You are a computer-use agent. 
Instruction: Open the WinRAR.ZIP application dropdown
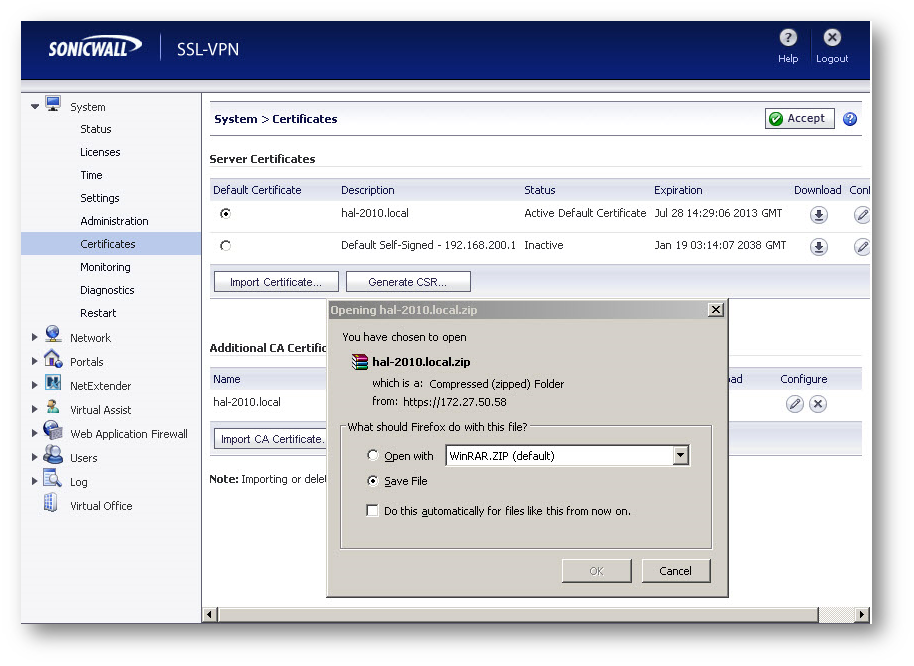coord(681,455)
